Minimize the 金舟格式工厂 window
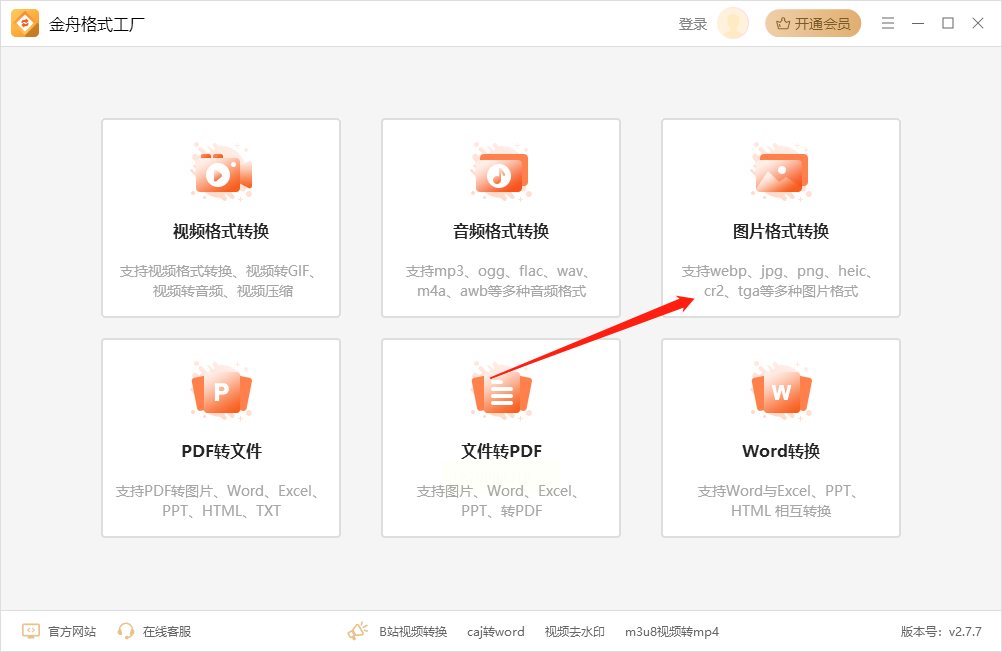The width and height of the screenshot is (1002, 652). (918, 24)
